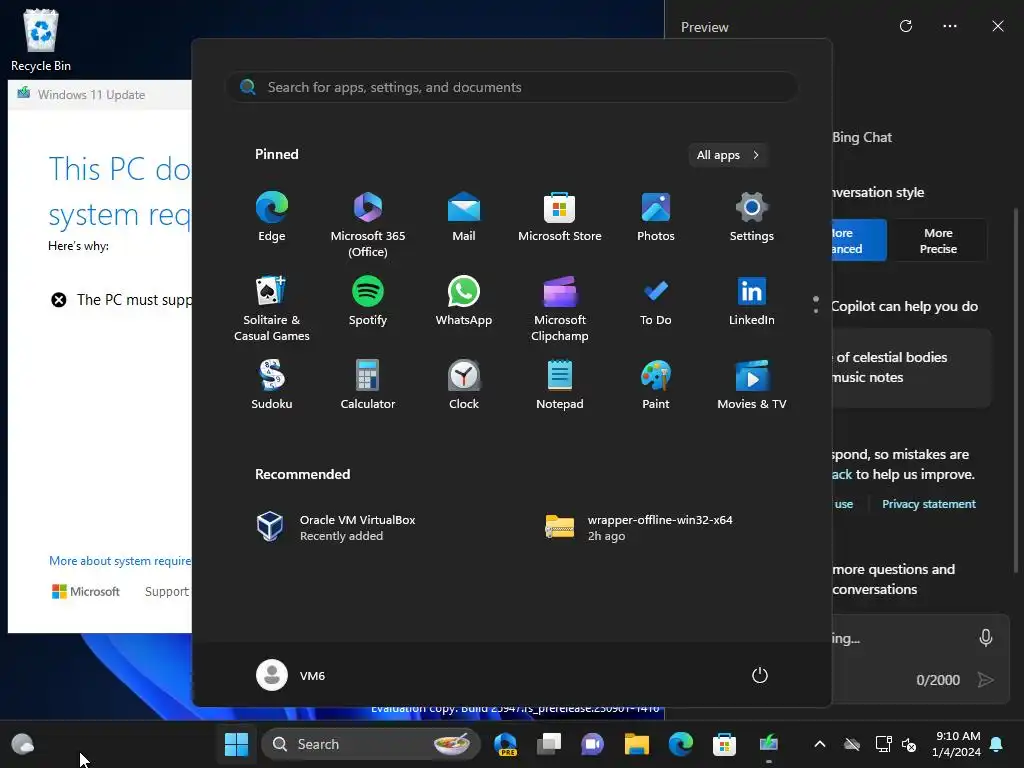Start Solitaire & Casual Games
1024x768 pixels.
(x=272, y=309)
